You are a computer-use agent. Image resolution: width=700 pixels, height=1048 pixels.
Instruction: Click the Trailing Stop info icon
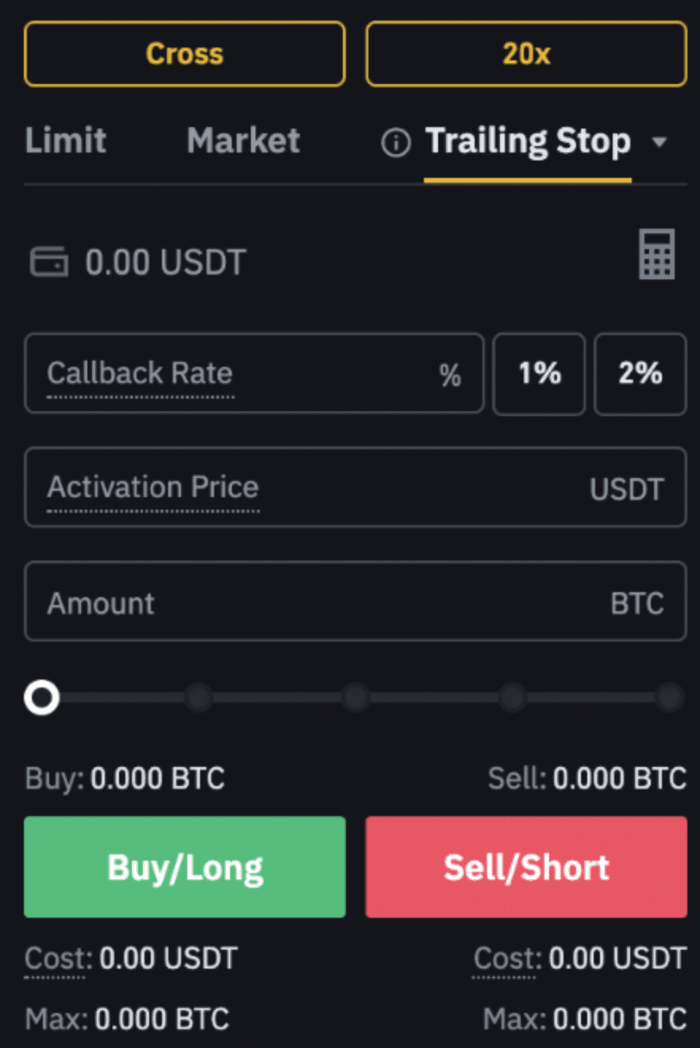(x=396, y=142)
